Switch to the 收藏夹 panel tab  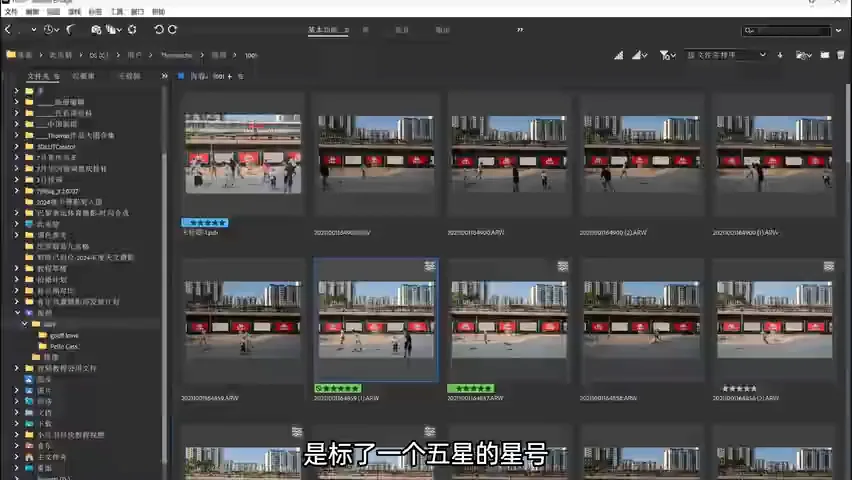point(83,76)
